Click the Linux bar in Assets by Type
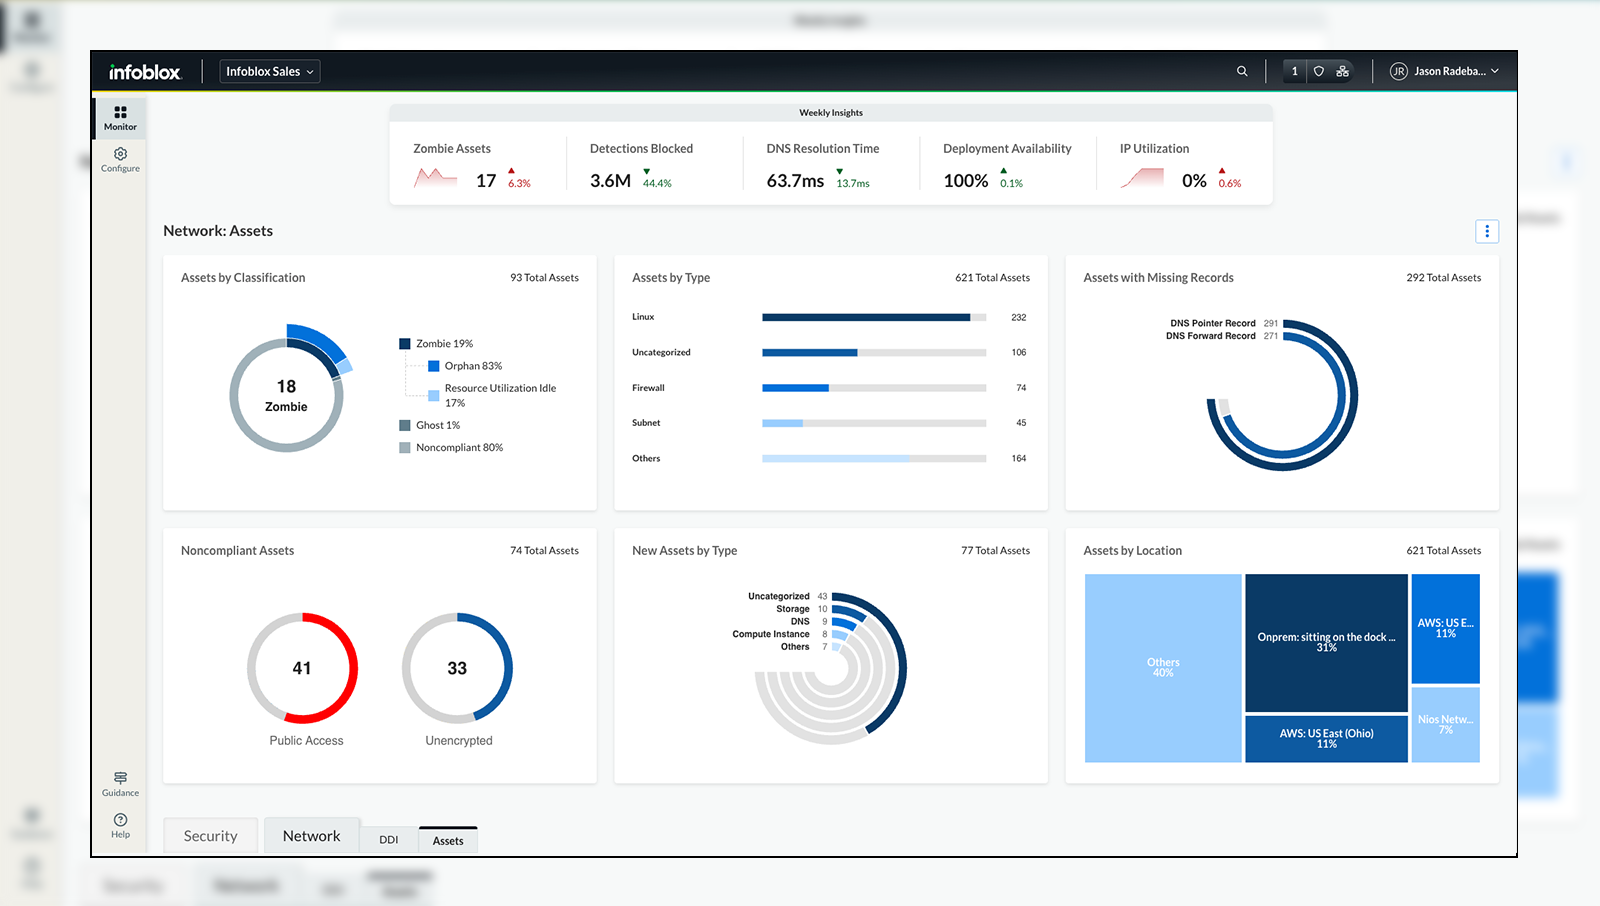 pos(866,317)
